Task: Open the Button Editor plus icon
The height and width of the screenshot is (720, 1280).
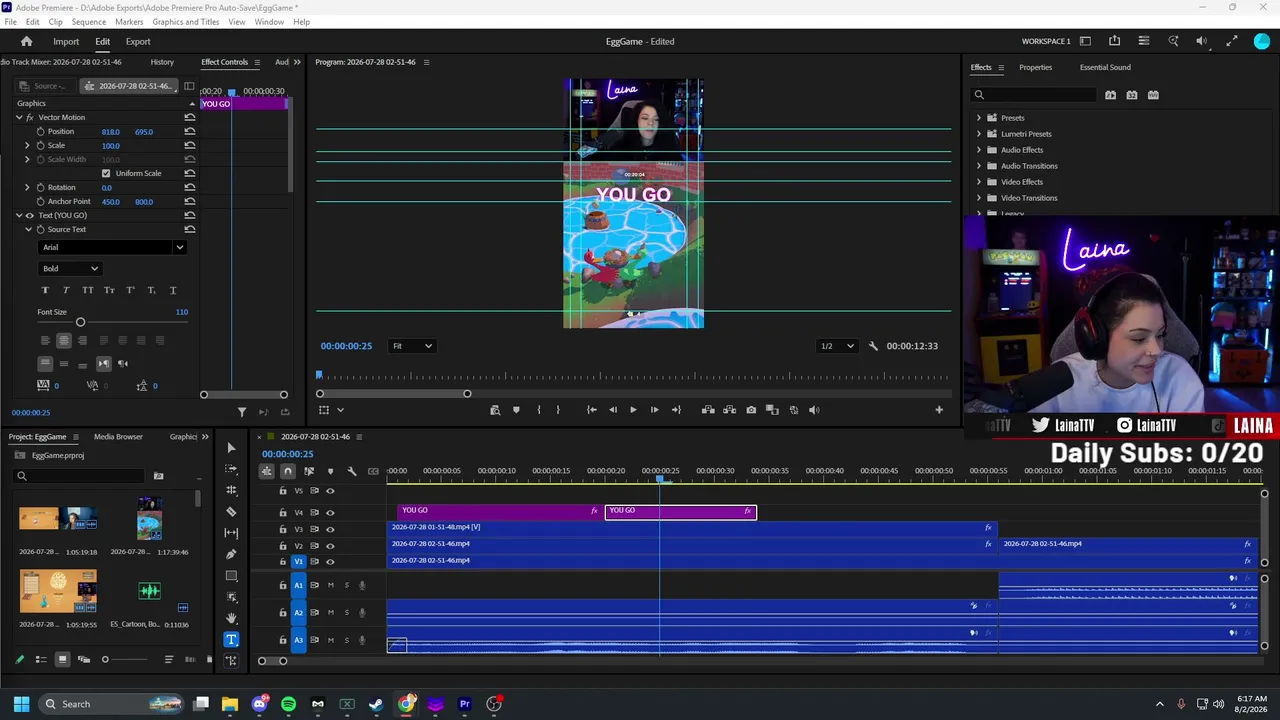Action: [938, 410]
